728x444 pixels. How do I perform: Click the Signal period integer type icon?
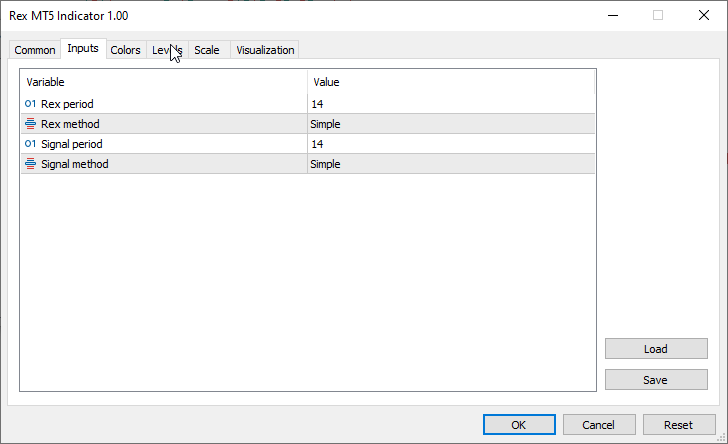pos(30,144)
